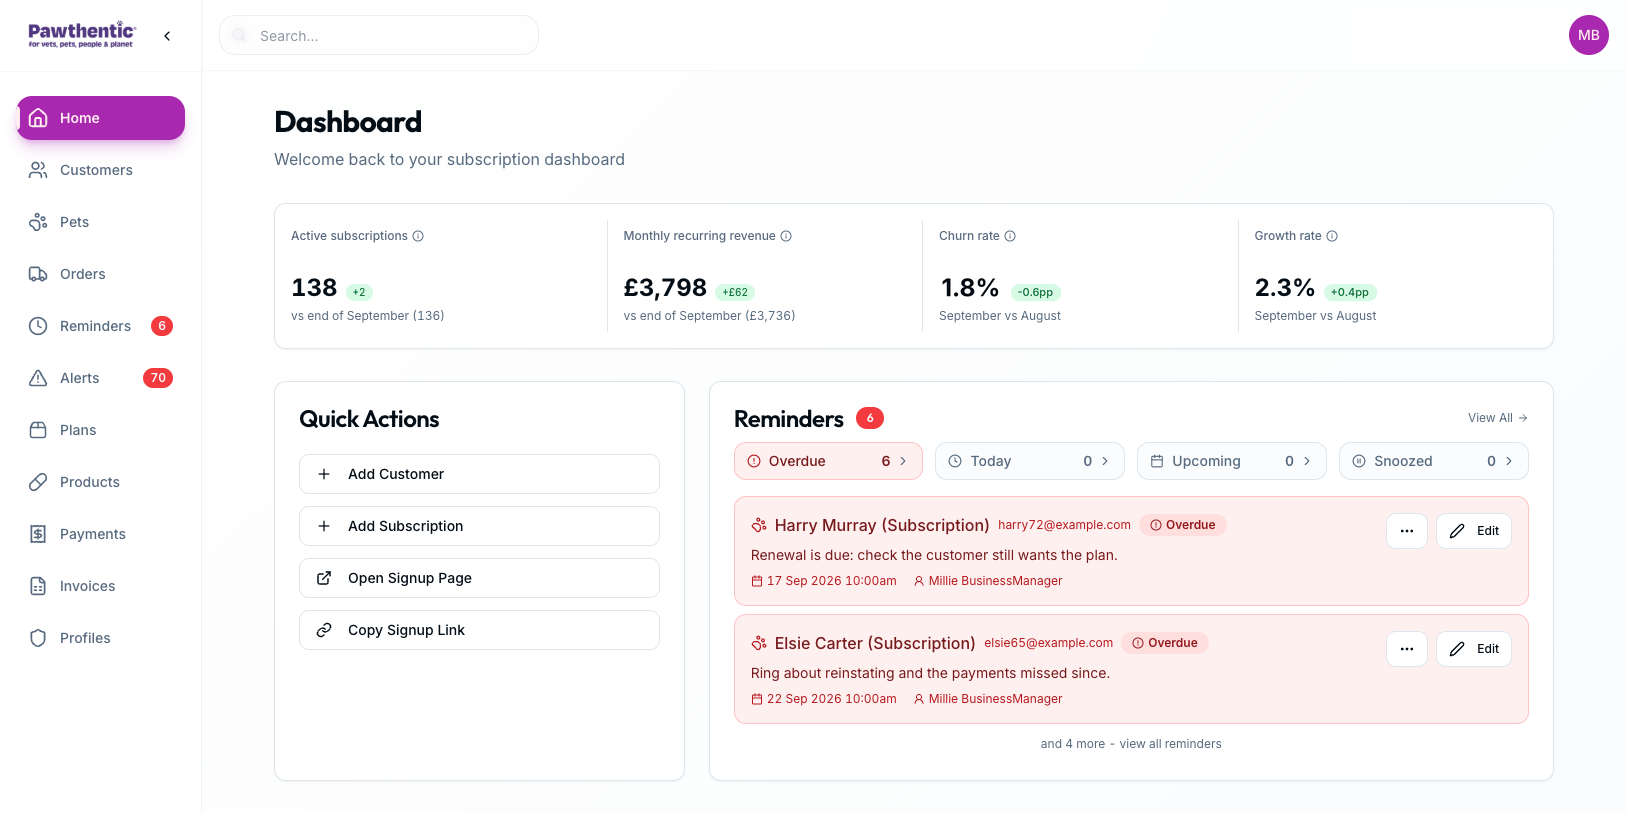Navigate to Payments
Screen dimensions: 1626x813
(101, 534)
